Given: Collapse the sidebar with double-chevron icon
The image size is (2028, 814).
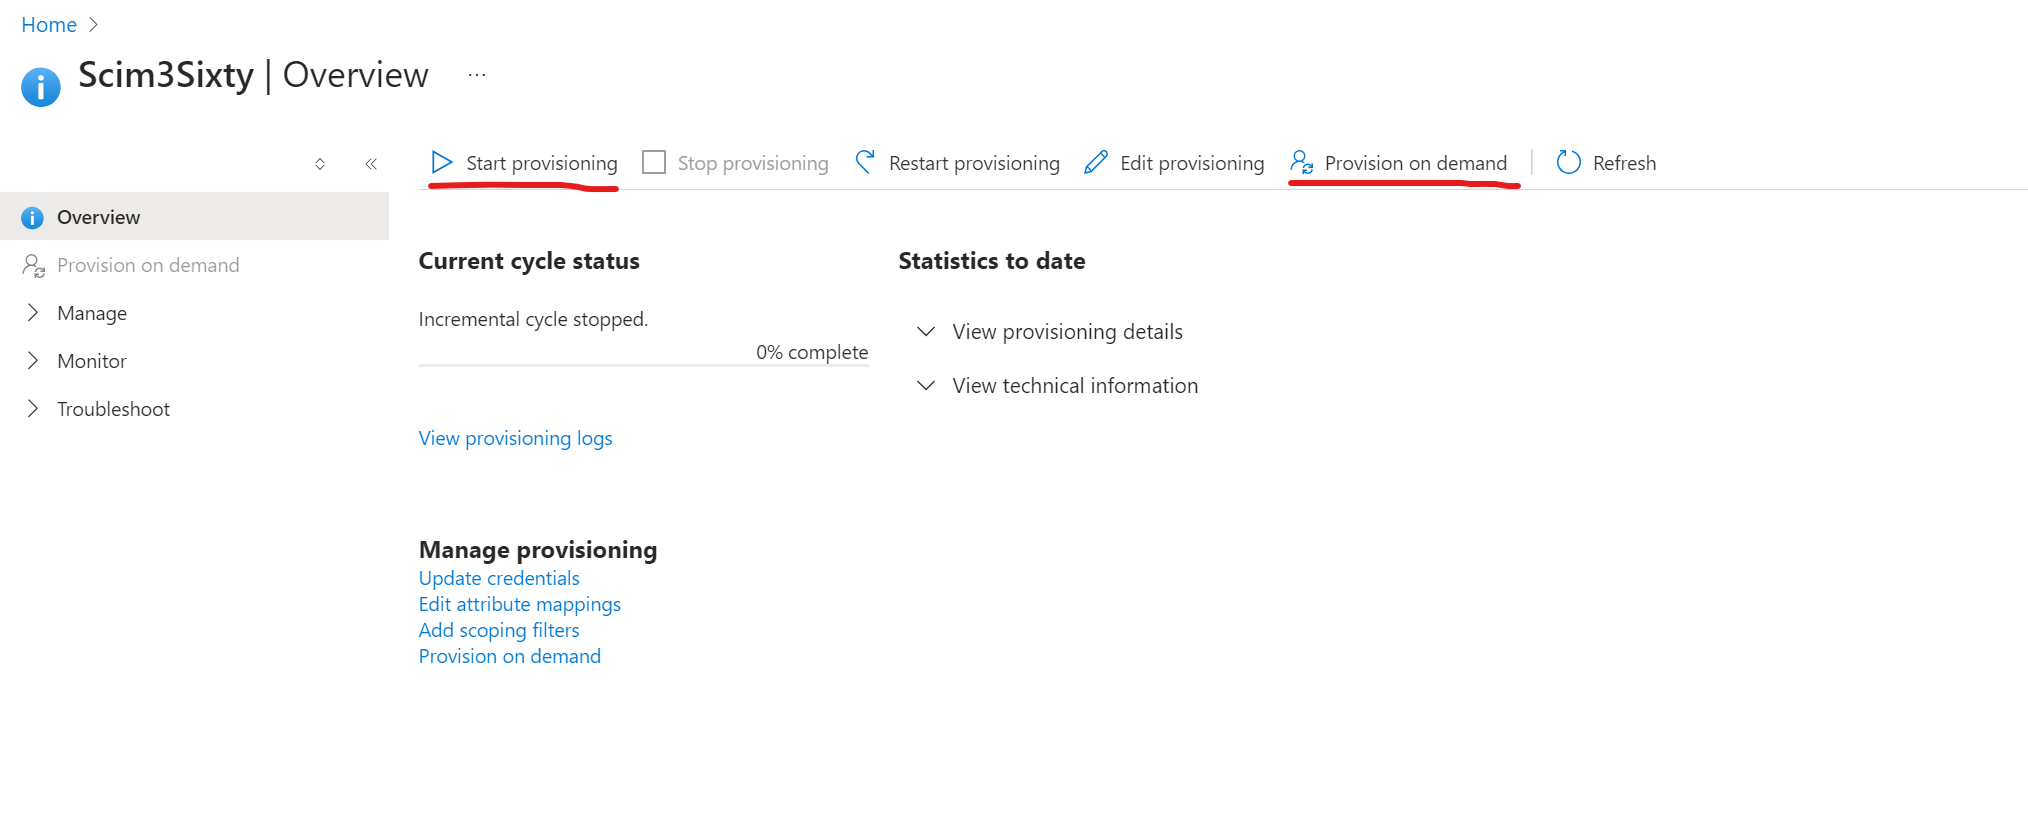Looking at the screenshot, I should point(371,164).
